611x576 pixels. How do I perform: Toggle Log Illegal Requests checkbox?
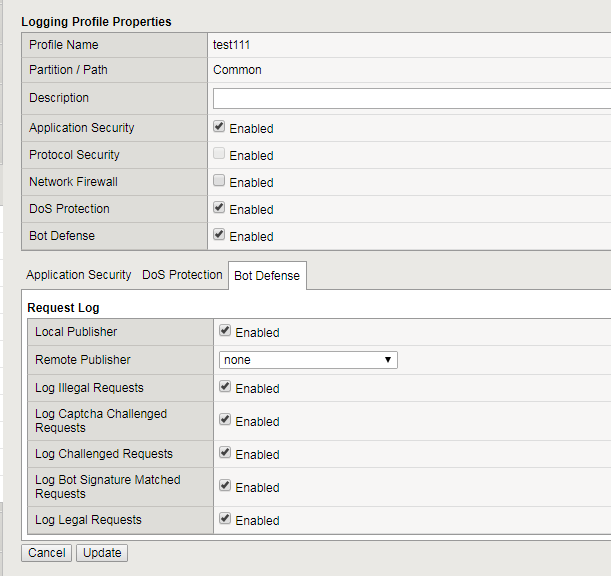tap(225, 388)
